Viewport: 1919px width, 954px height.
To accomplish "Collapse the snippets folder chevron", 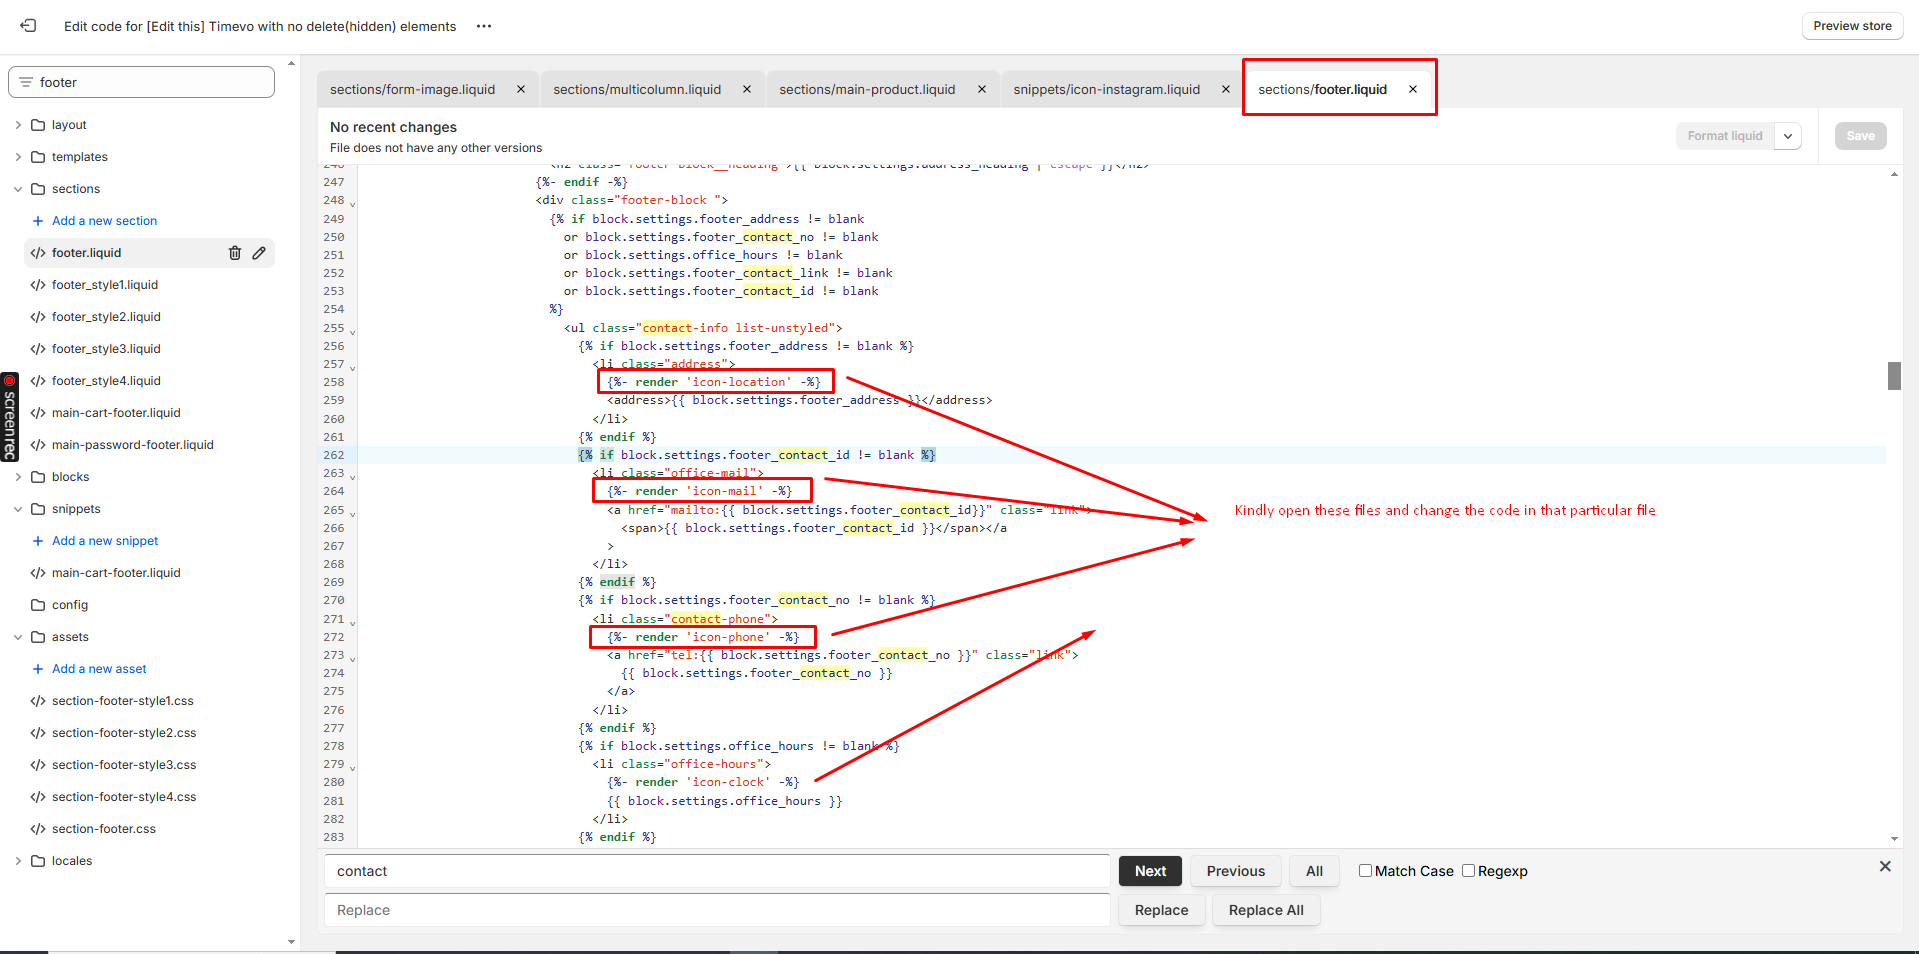I will [18, 509].
